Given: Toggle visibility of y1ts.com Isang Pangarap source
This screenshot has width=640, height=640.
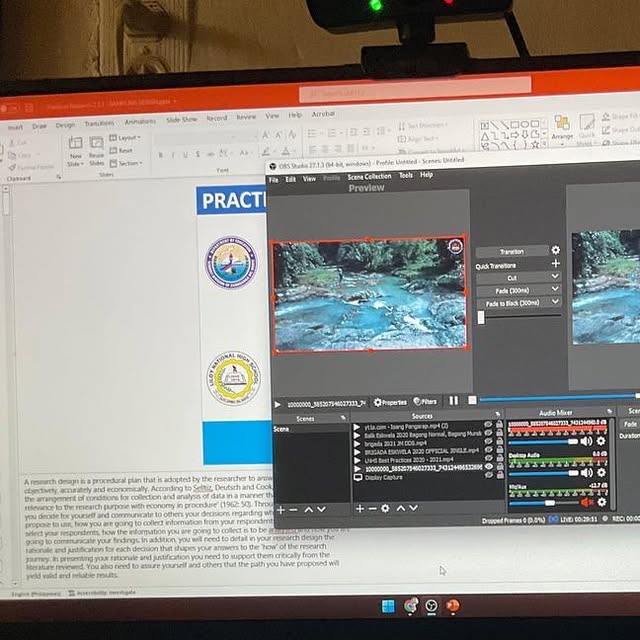Looking at the screenshot, I should point(488,424).
